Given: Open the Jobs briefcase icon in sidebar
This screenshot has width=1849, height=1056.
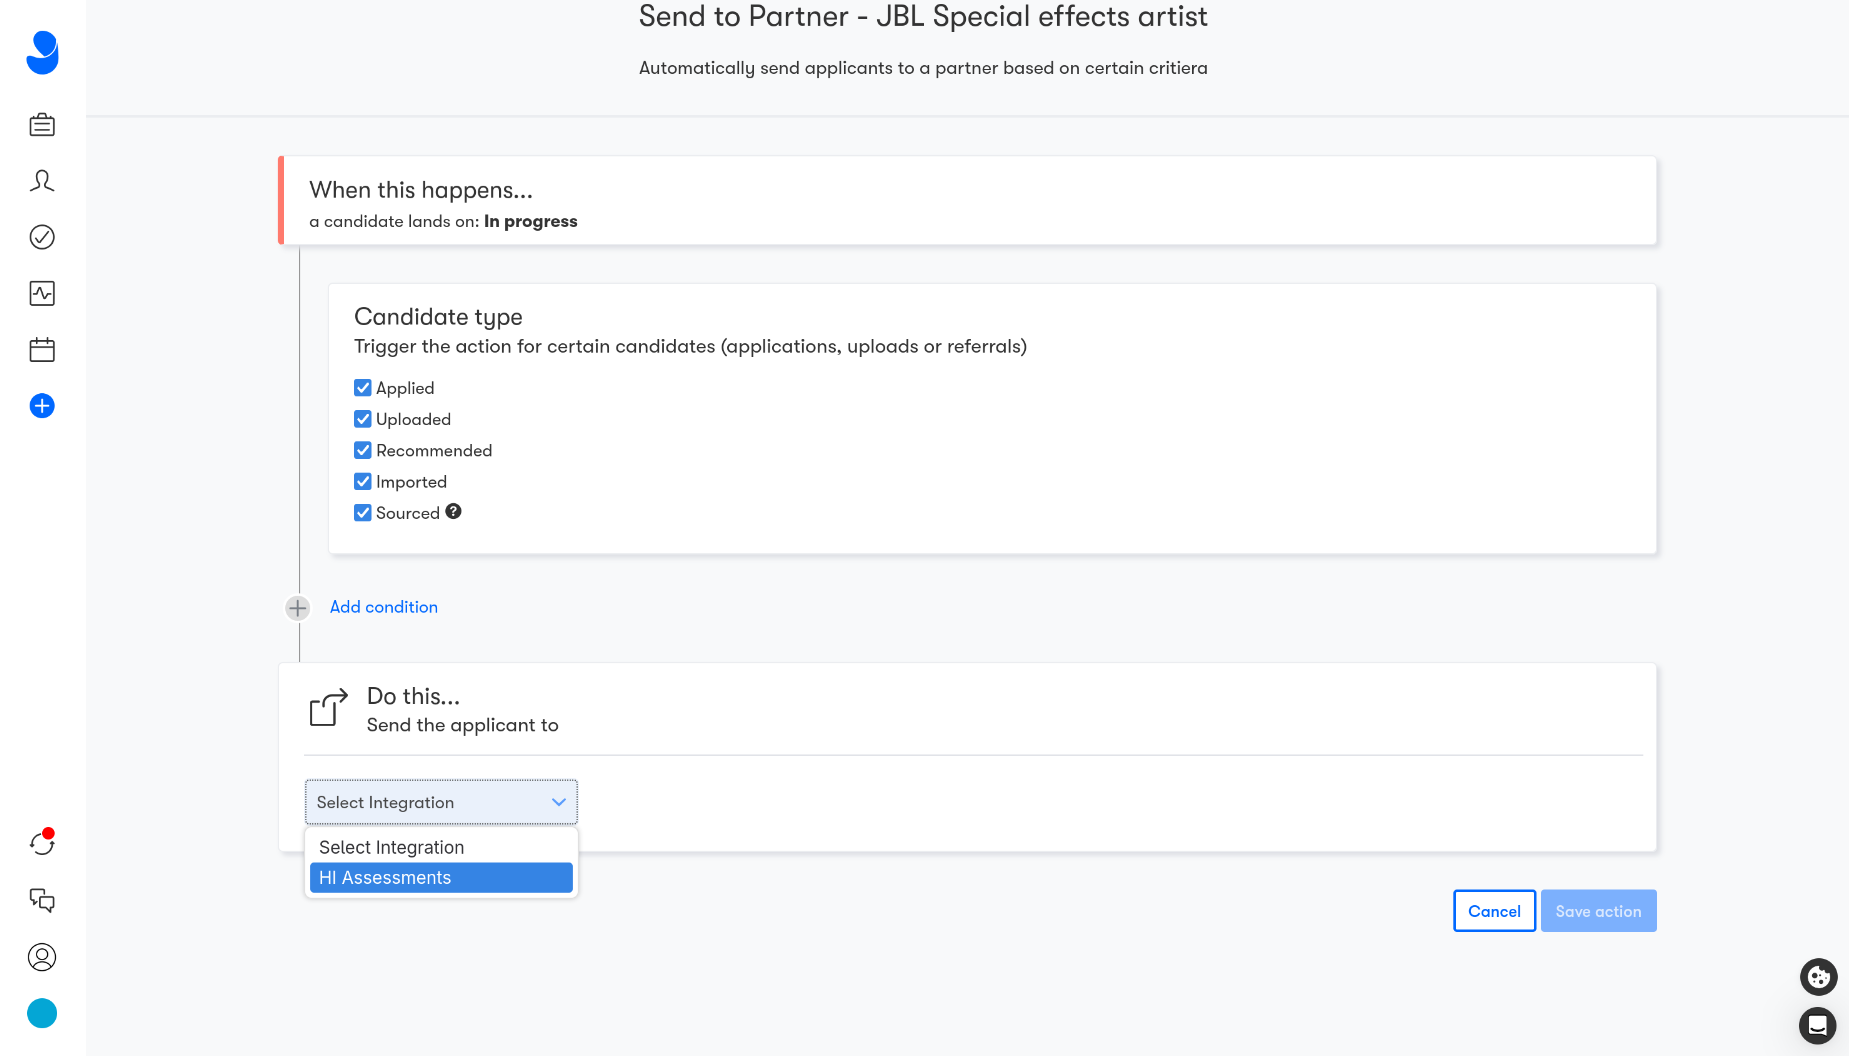Looking at the screenshot, I should pos(42,125).
